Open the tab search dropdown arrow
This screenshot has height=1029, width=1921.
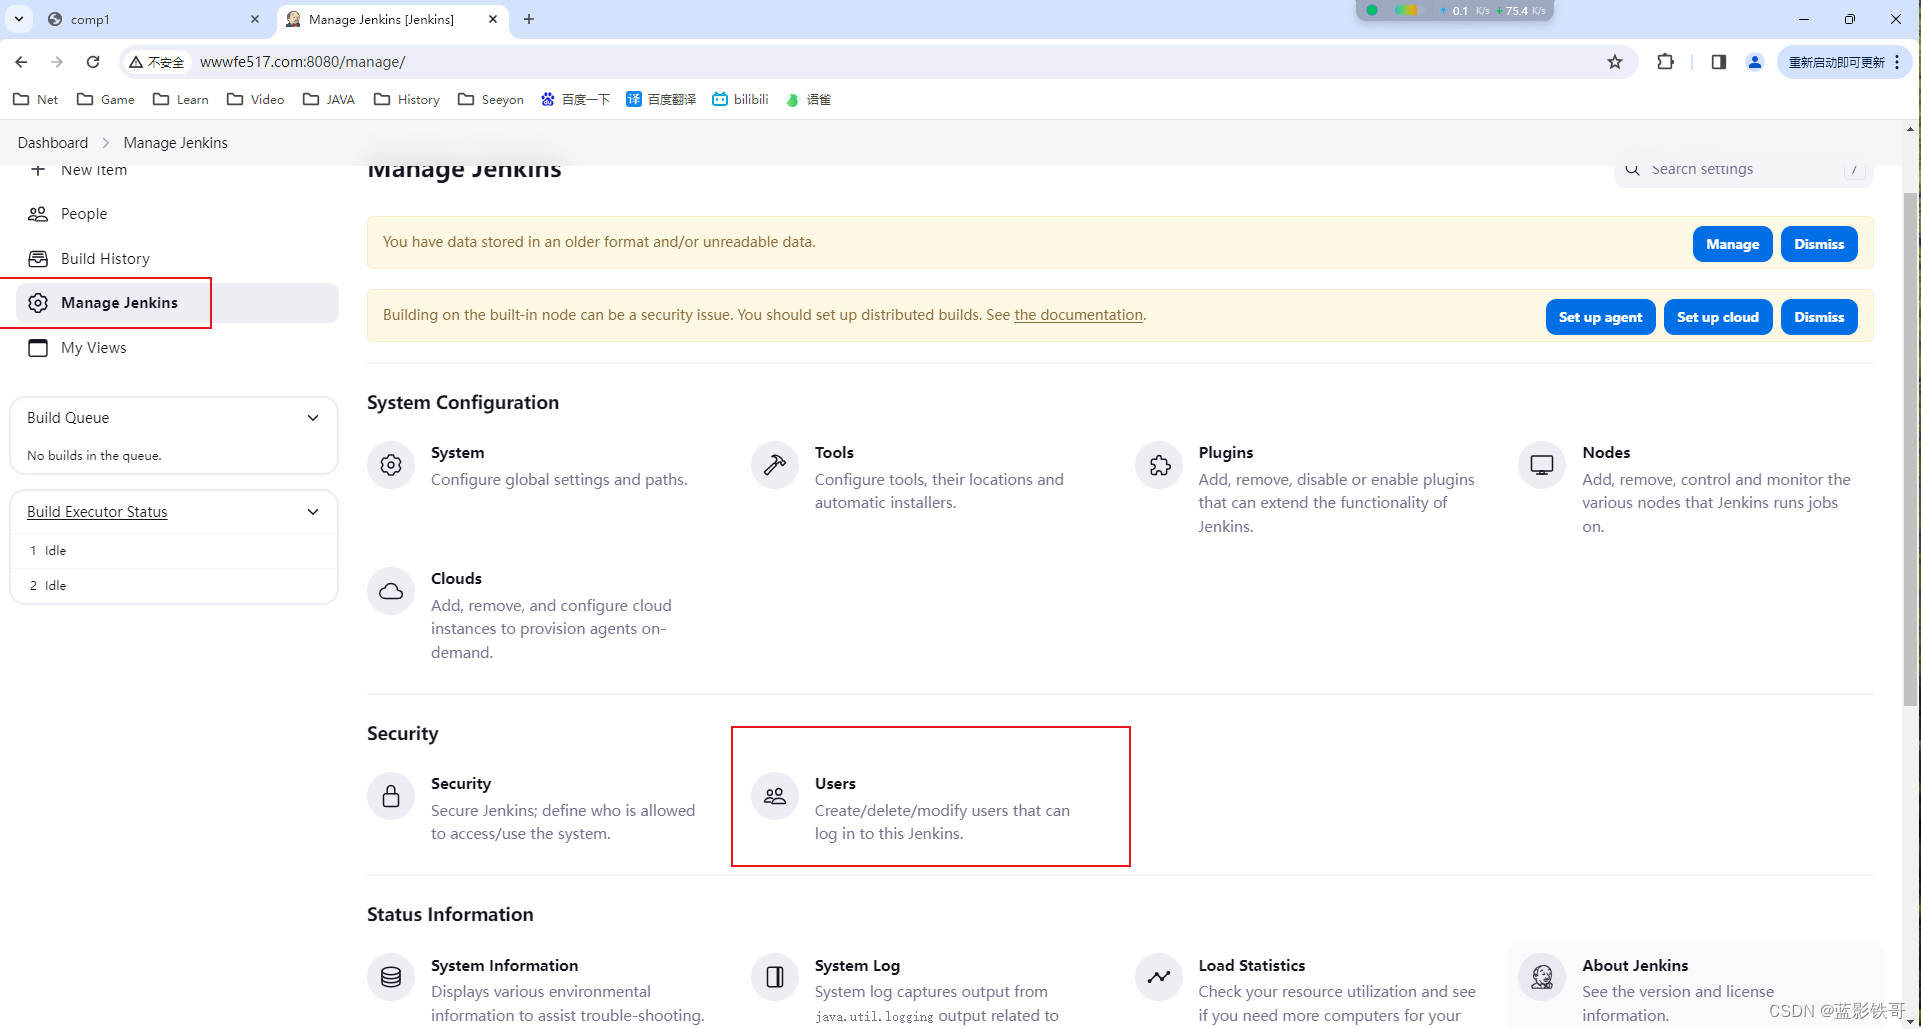coord(18,19)
